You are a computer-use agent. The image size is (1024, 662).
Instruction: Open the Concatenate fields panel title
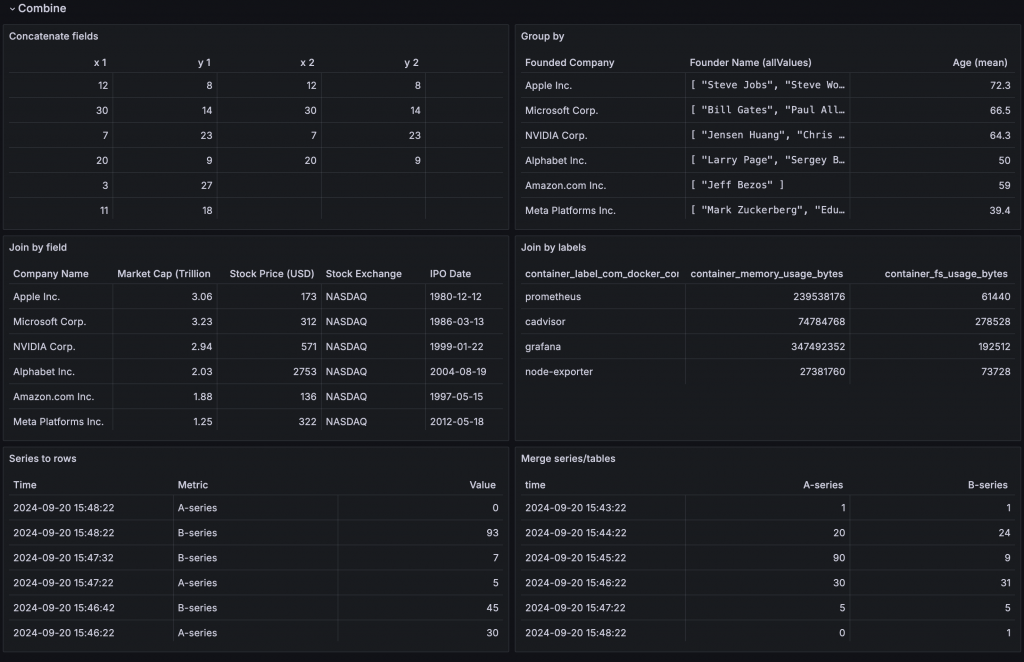(54, 37)
